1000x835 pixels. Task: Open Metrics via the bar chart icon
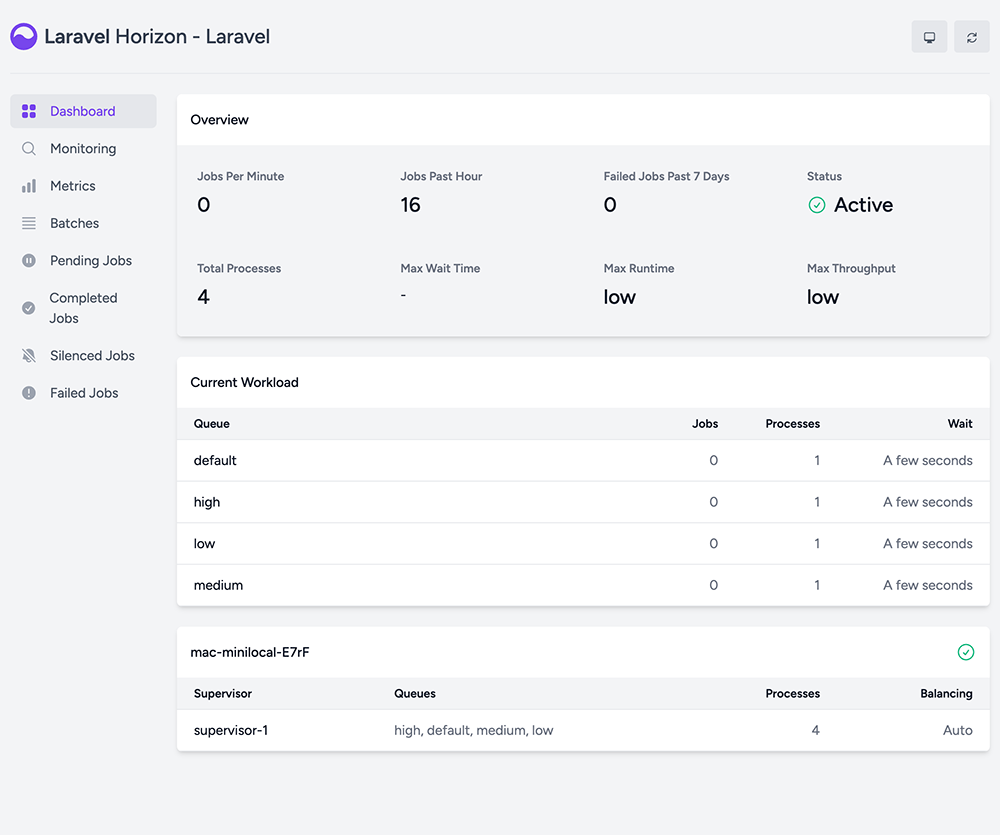pyautogui.click(x=31, y=185)
